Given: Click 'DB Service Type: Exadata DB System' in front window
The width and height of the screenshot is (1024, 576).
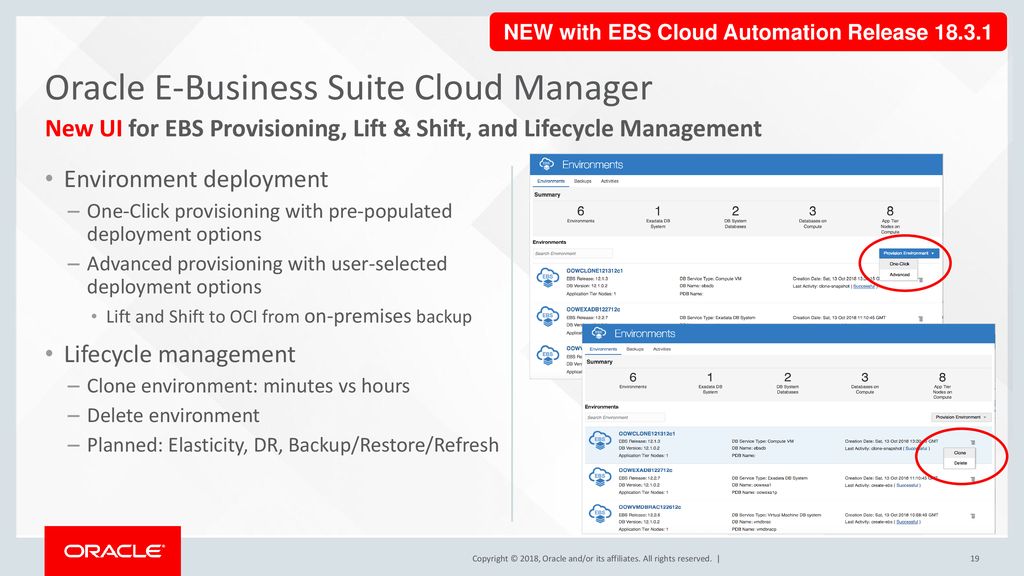Looking at the screenshot, I should tap(769, 478).
